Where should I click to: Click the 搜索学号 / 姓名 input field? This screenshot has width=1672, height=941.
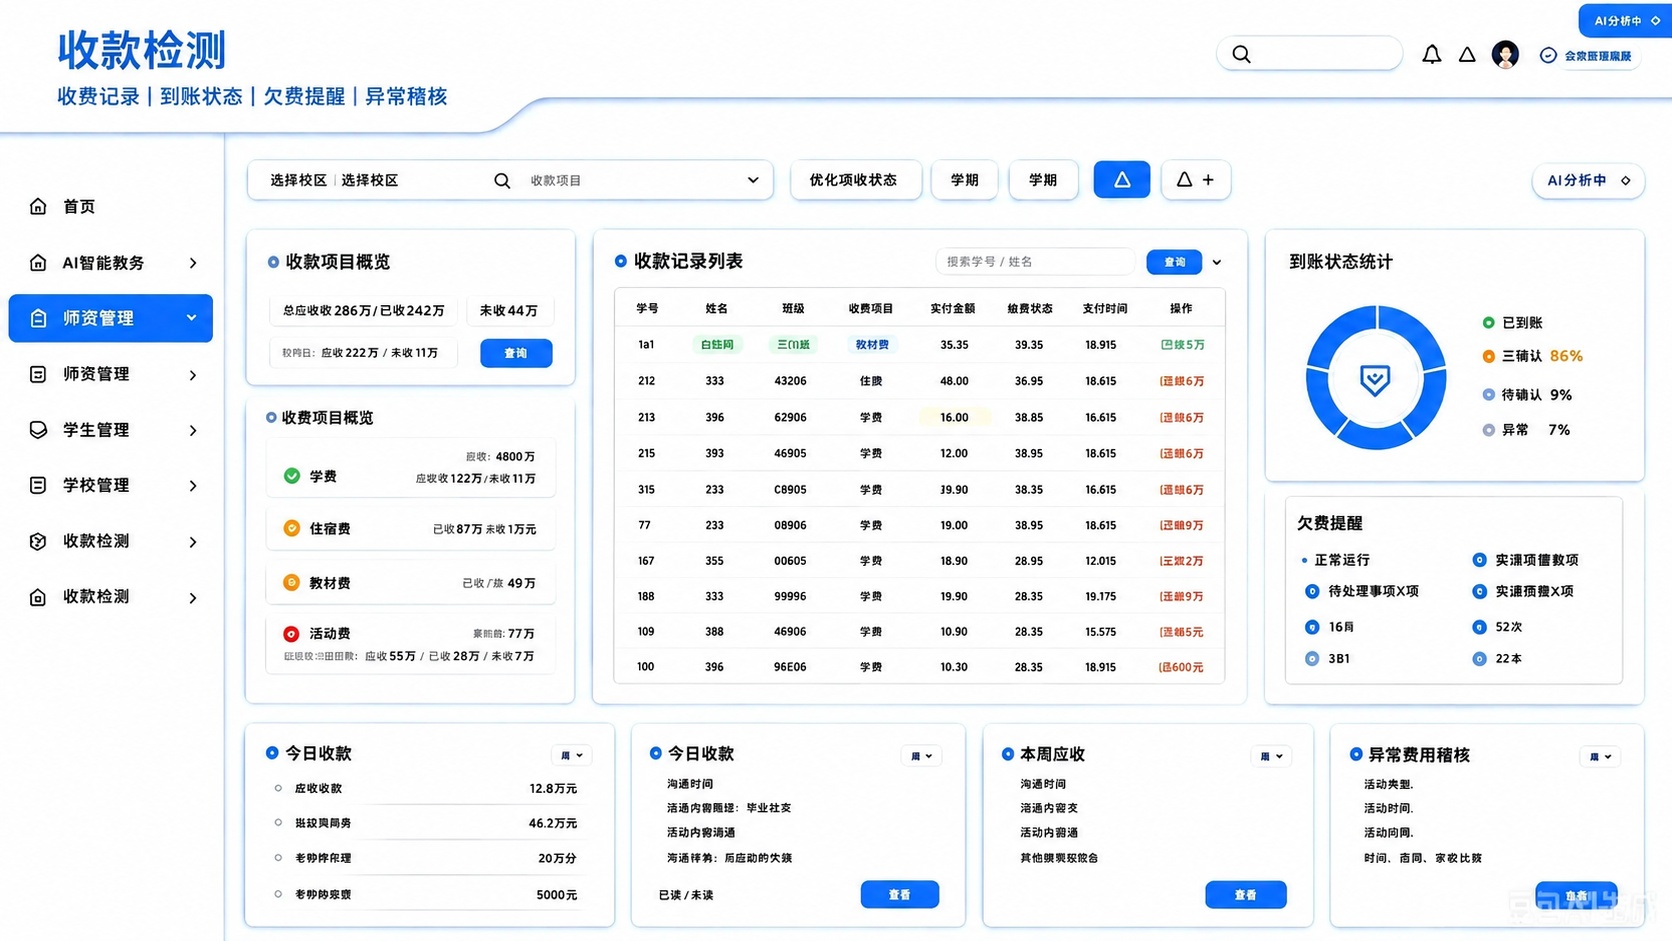[x=1035, y=261]
